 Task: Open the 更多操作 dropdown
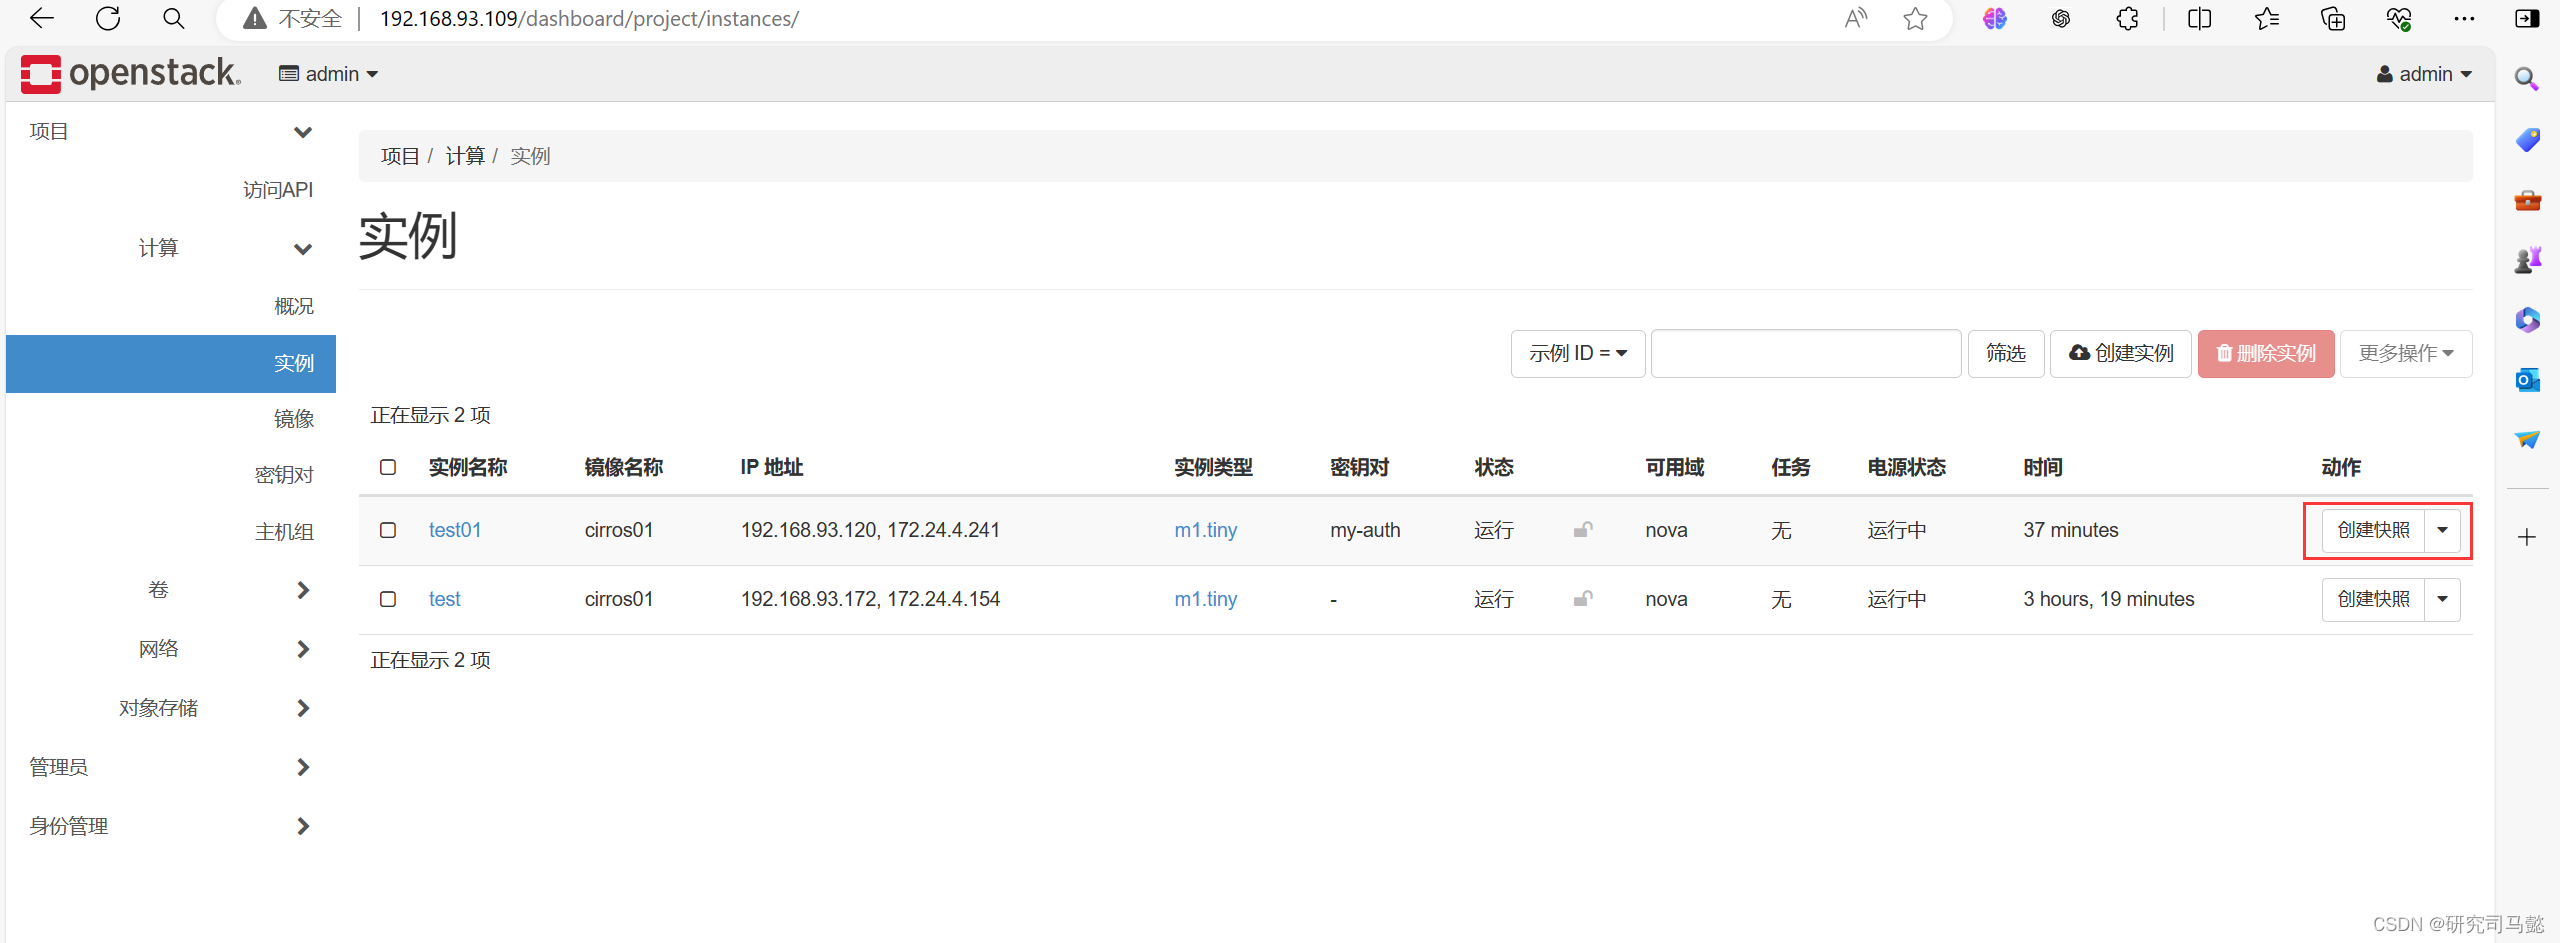[2405, 353]
